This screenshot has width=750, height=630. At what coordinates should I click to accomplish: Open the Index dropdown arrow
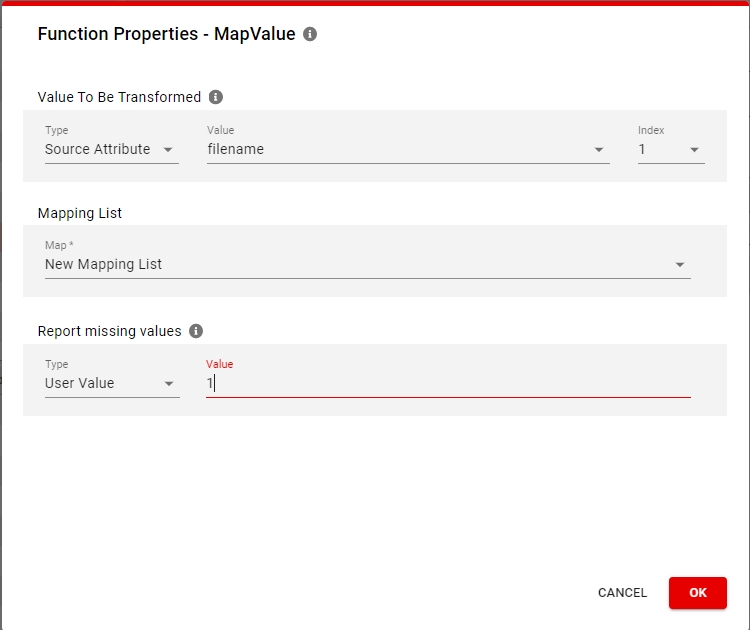(695, 150)
